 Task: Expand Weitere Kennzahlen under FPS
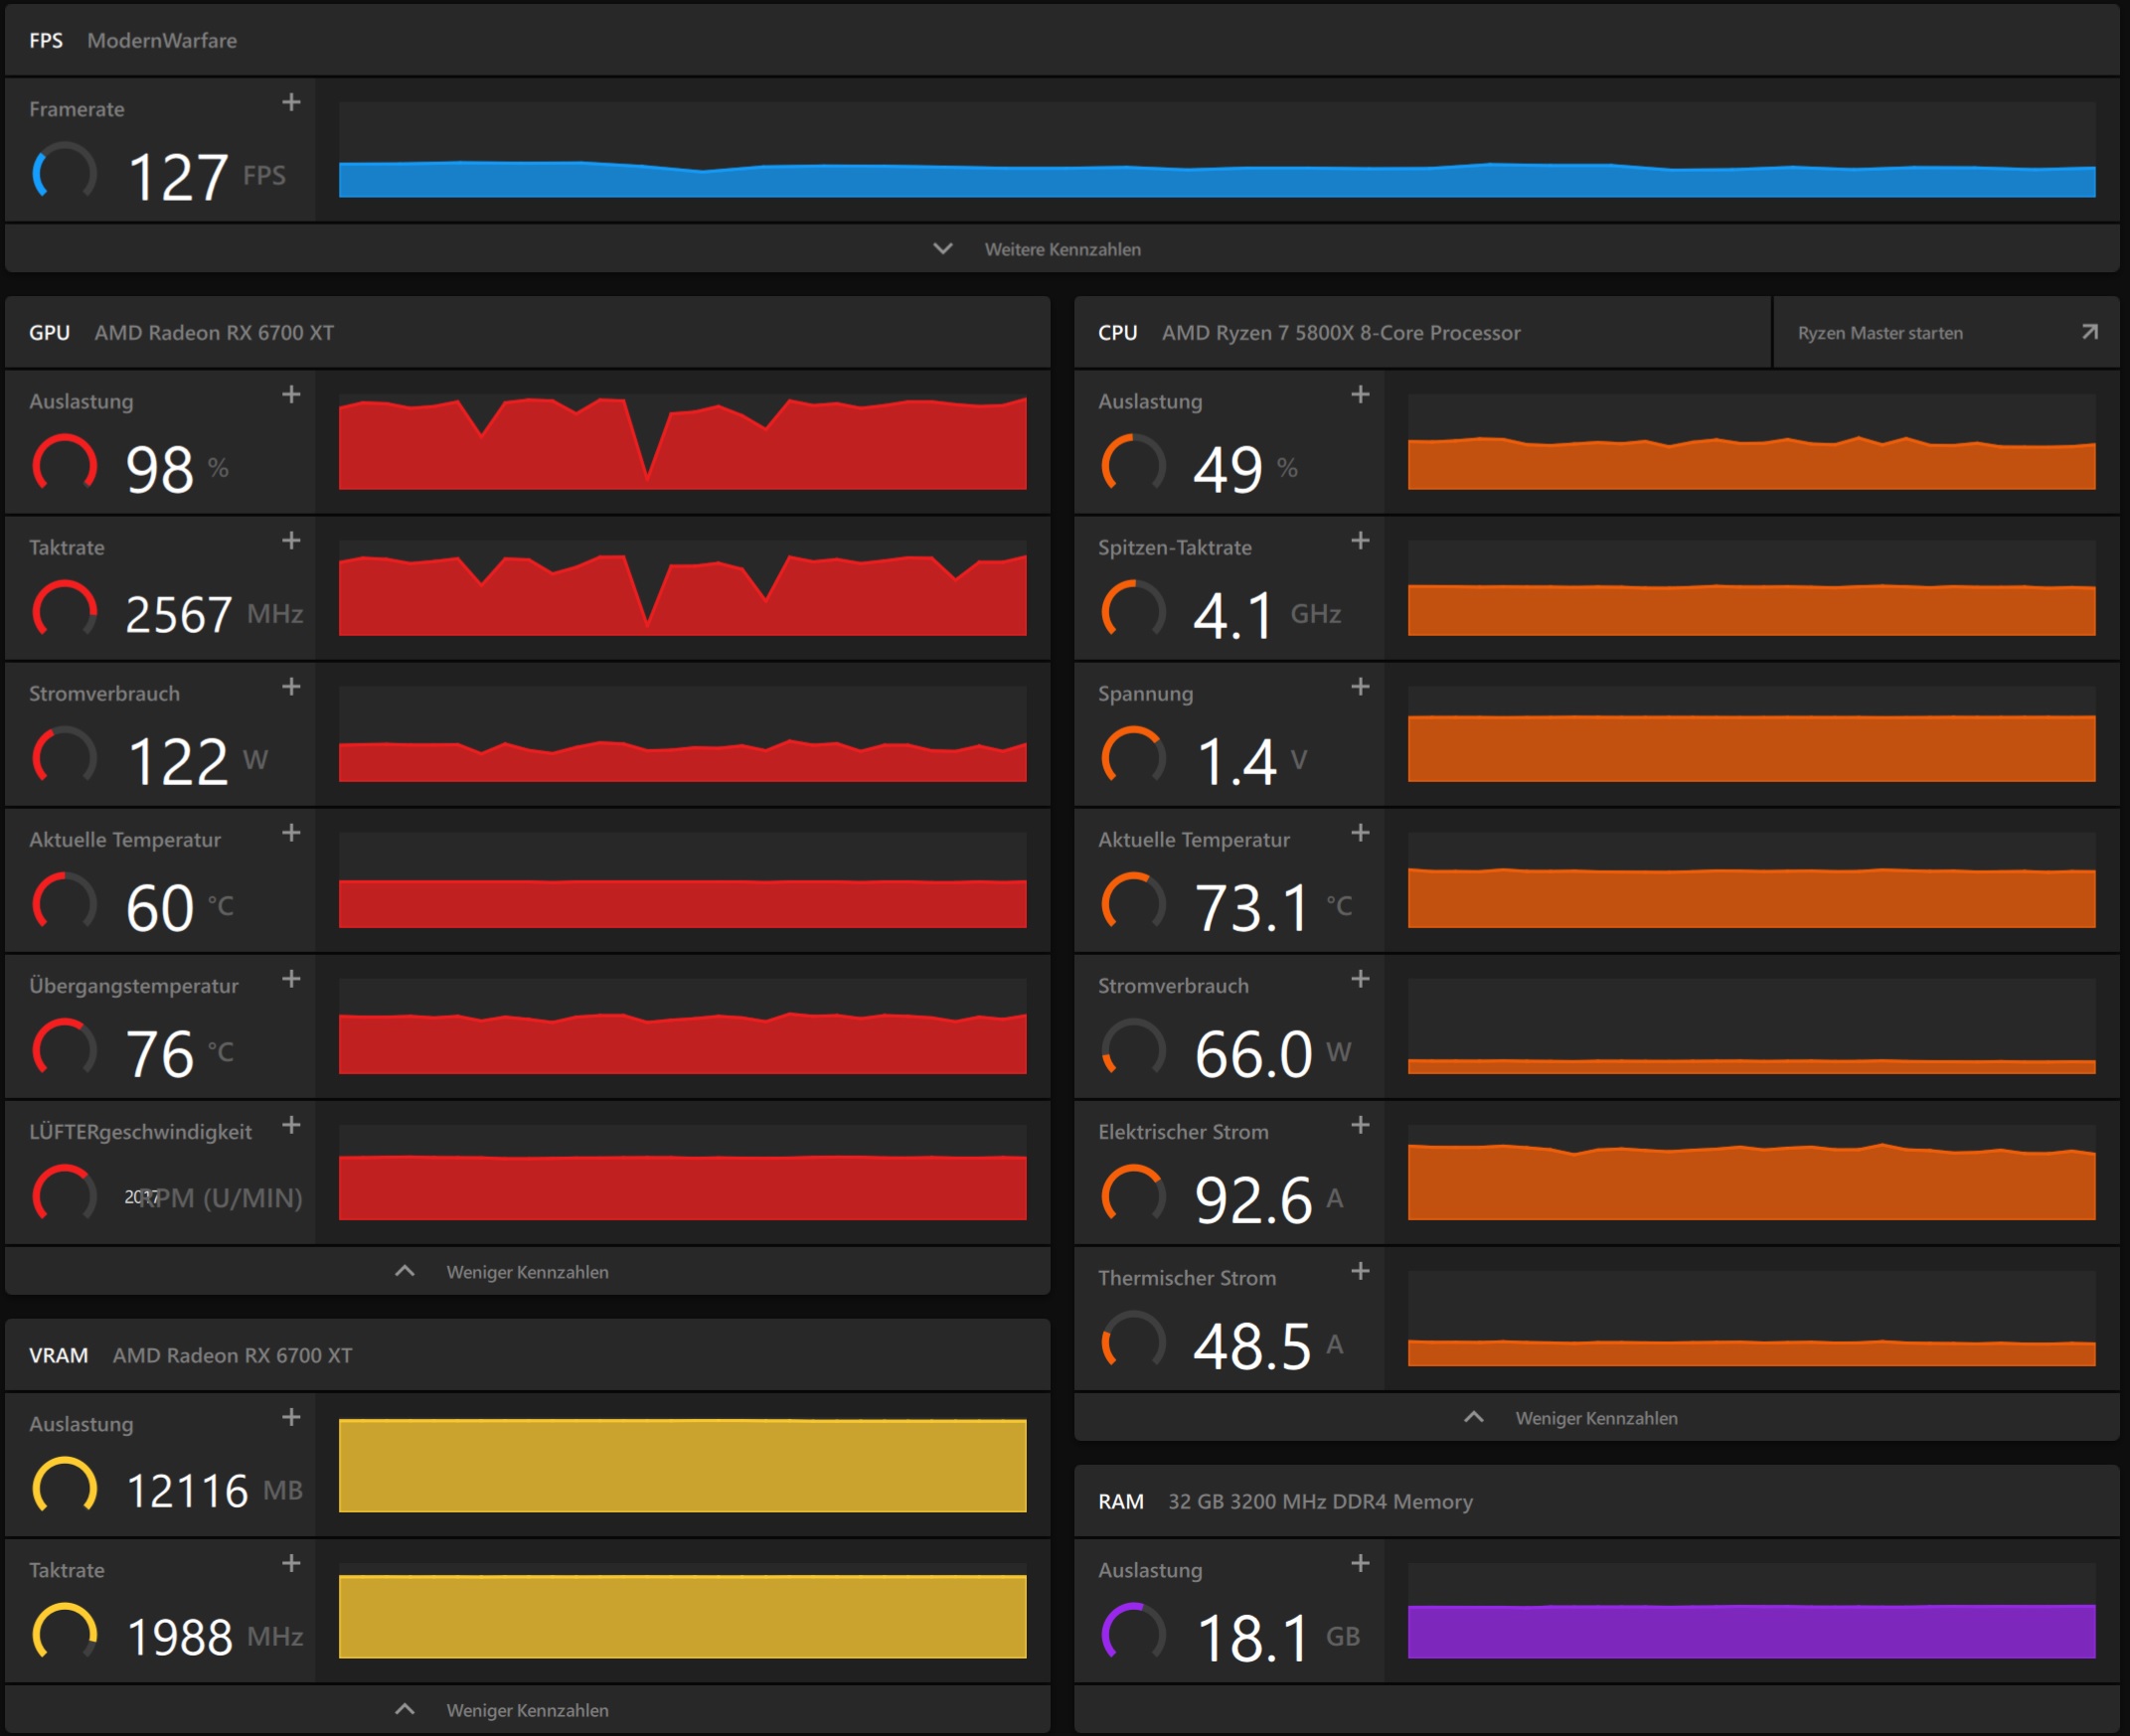[1061, 249]
